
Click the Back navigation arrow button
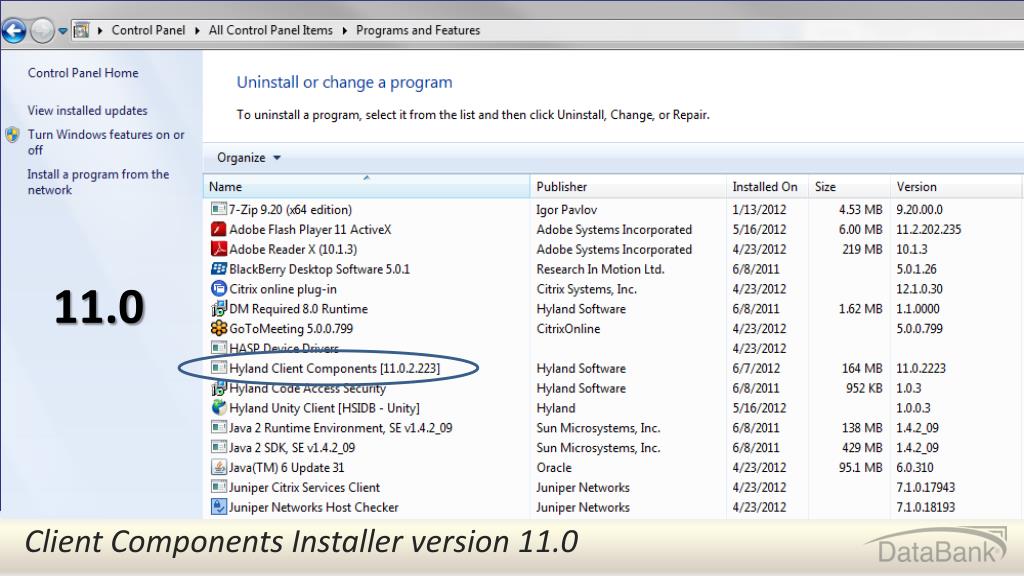click(x=14, y=30)
